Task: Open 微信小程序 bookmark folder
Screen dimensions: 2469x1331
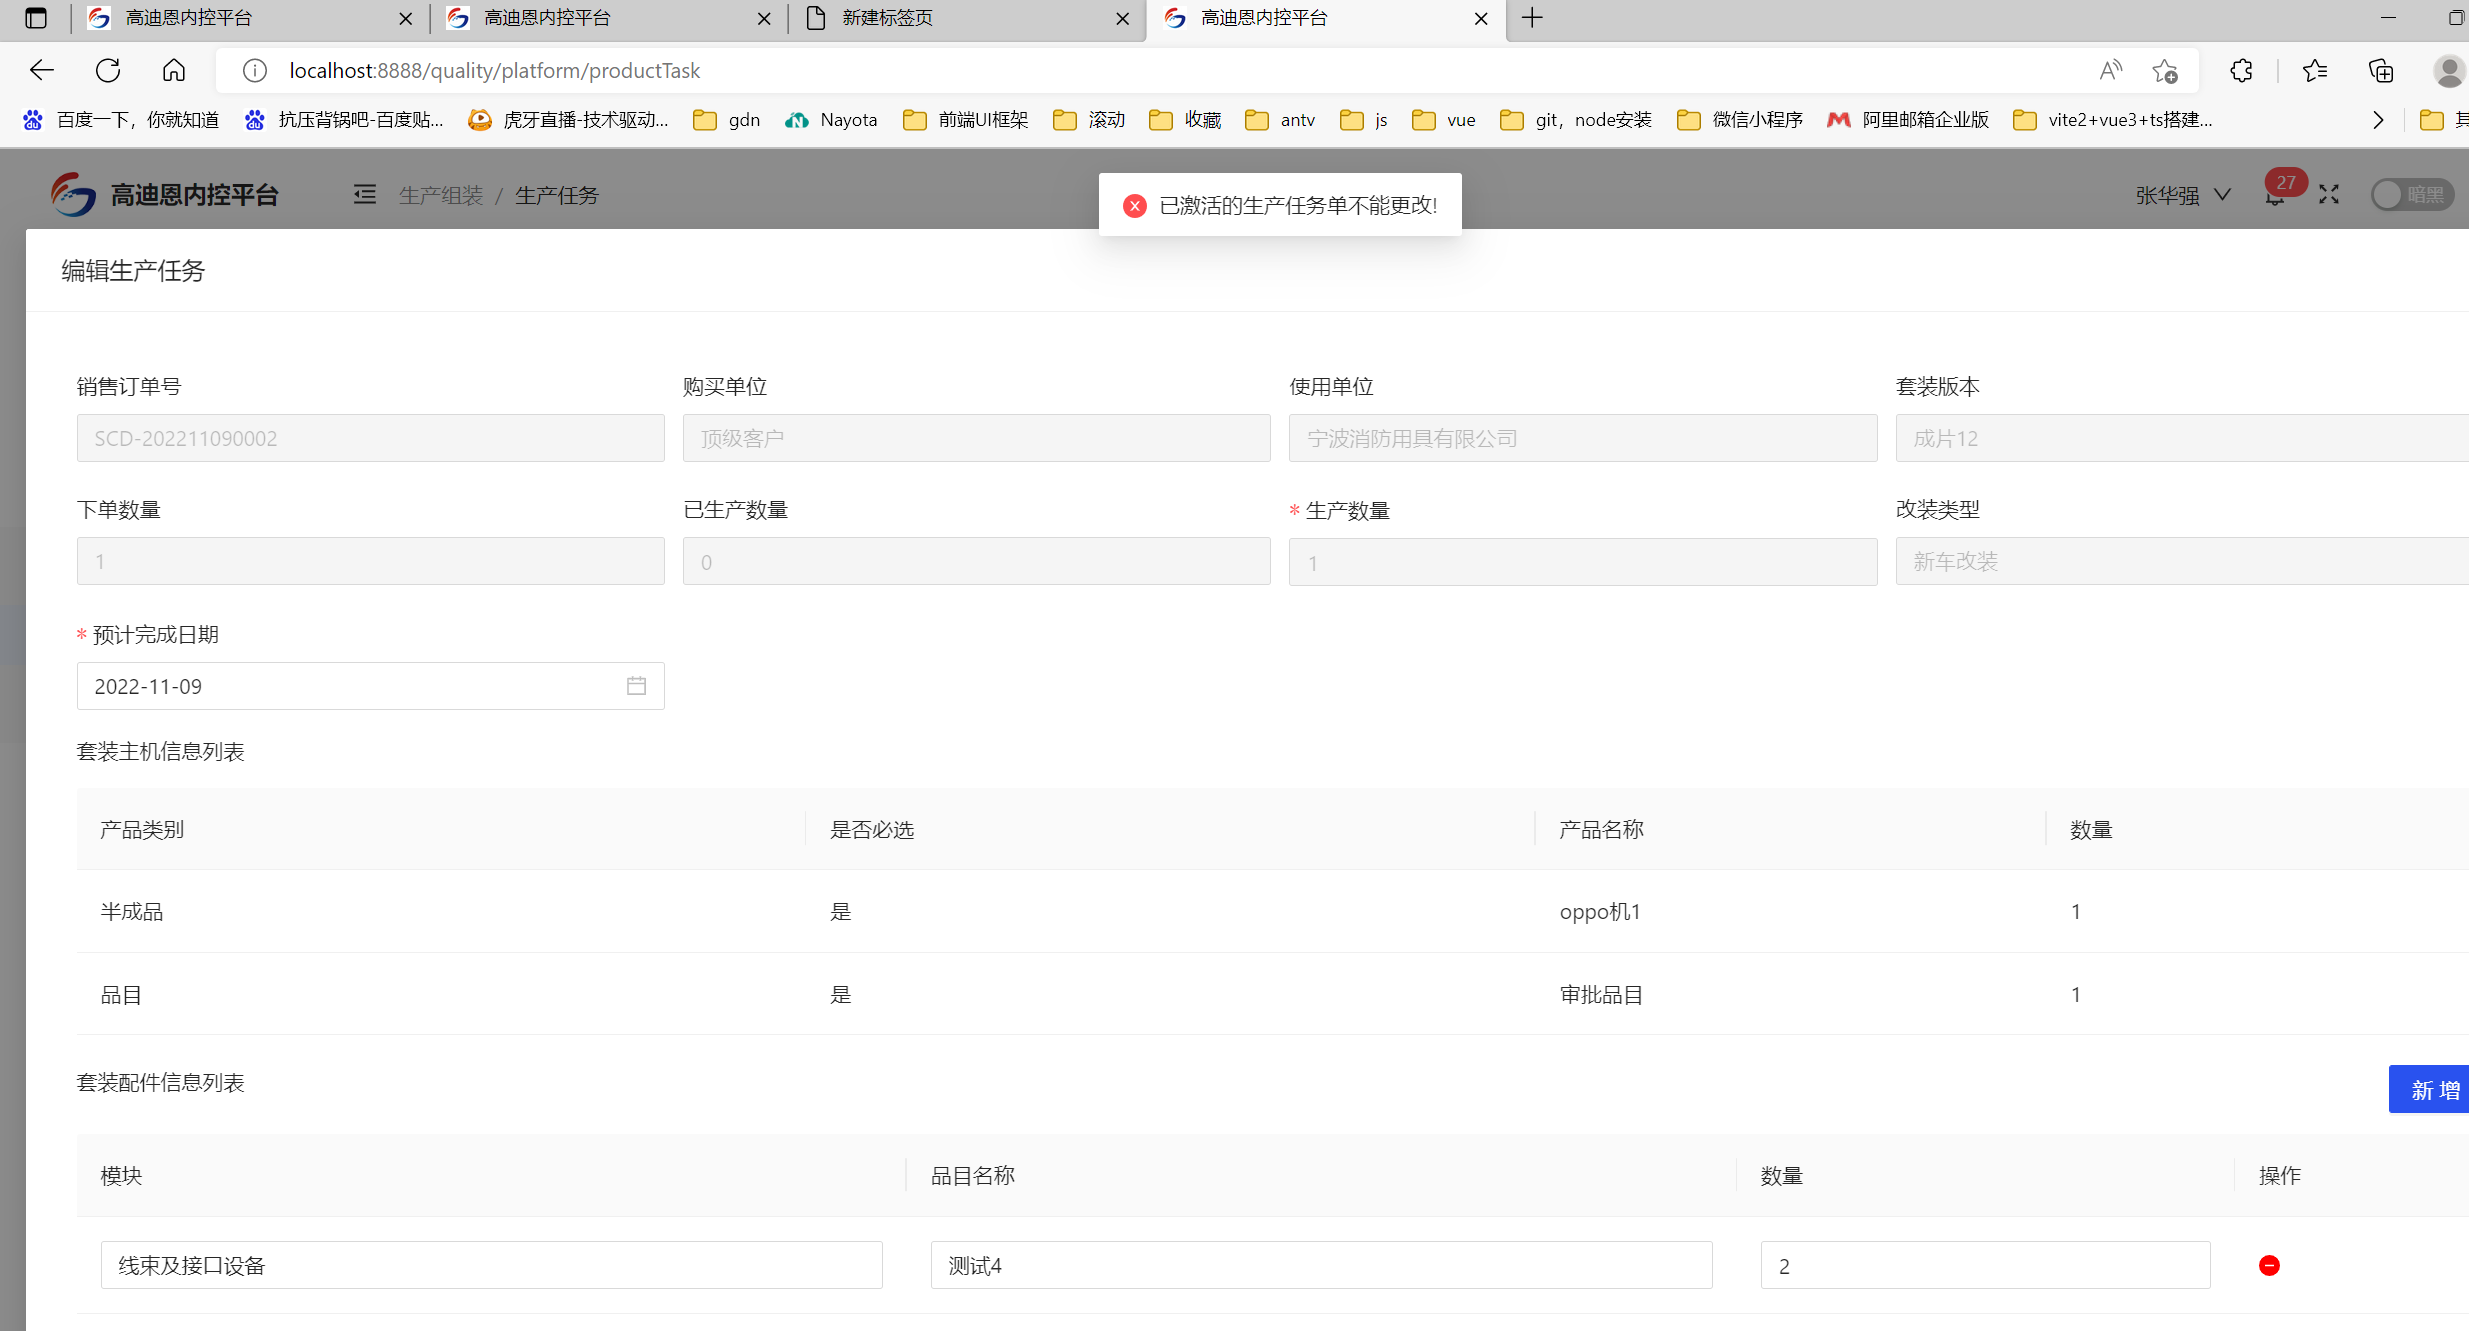Action: 1740,120
